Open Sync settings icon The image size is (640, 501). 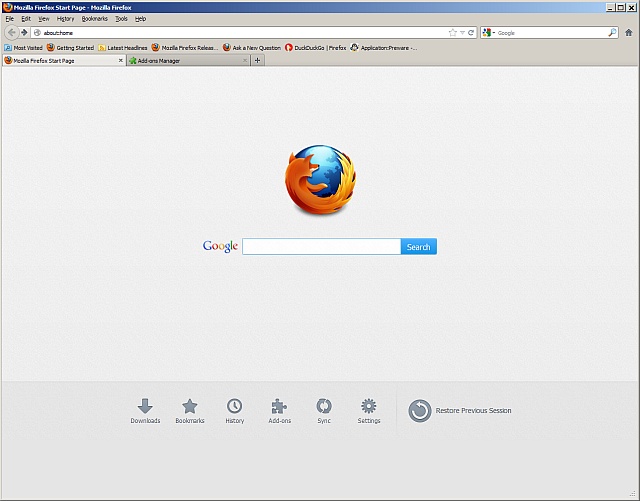tap(324, 411)
